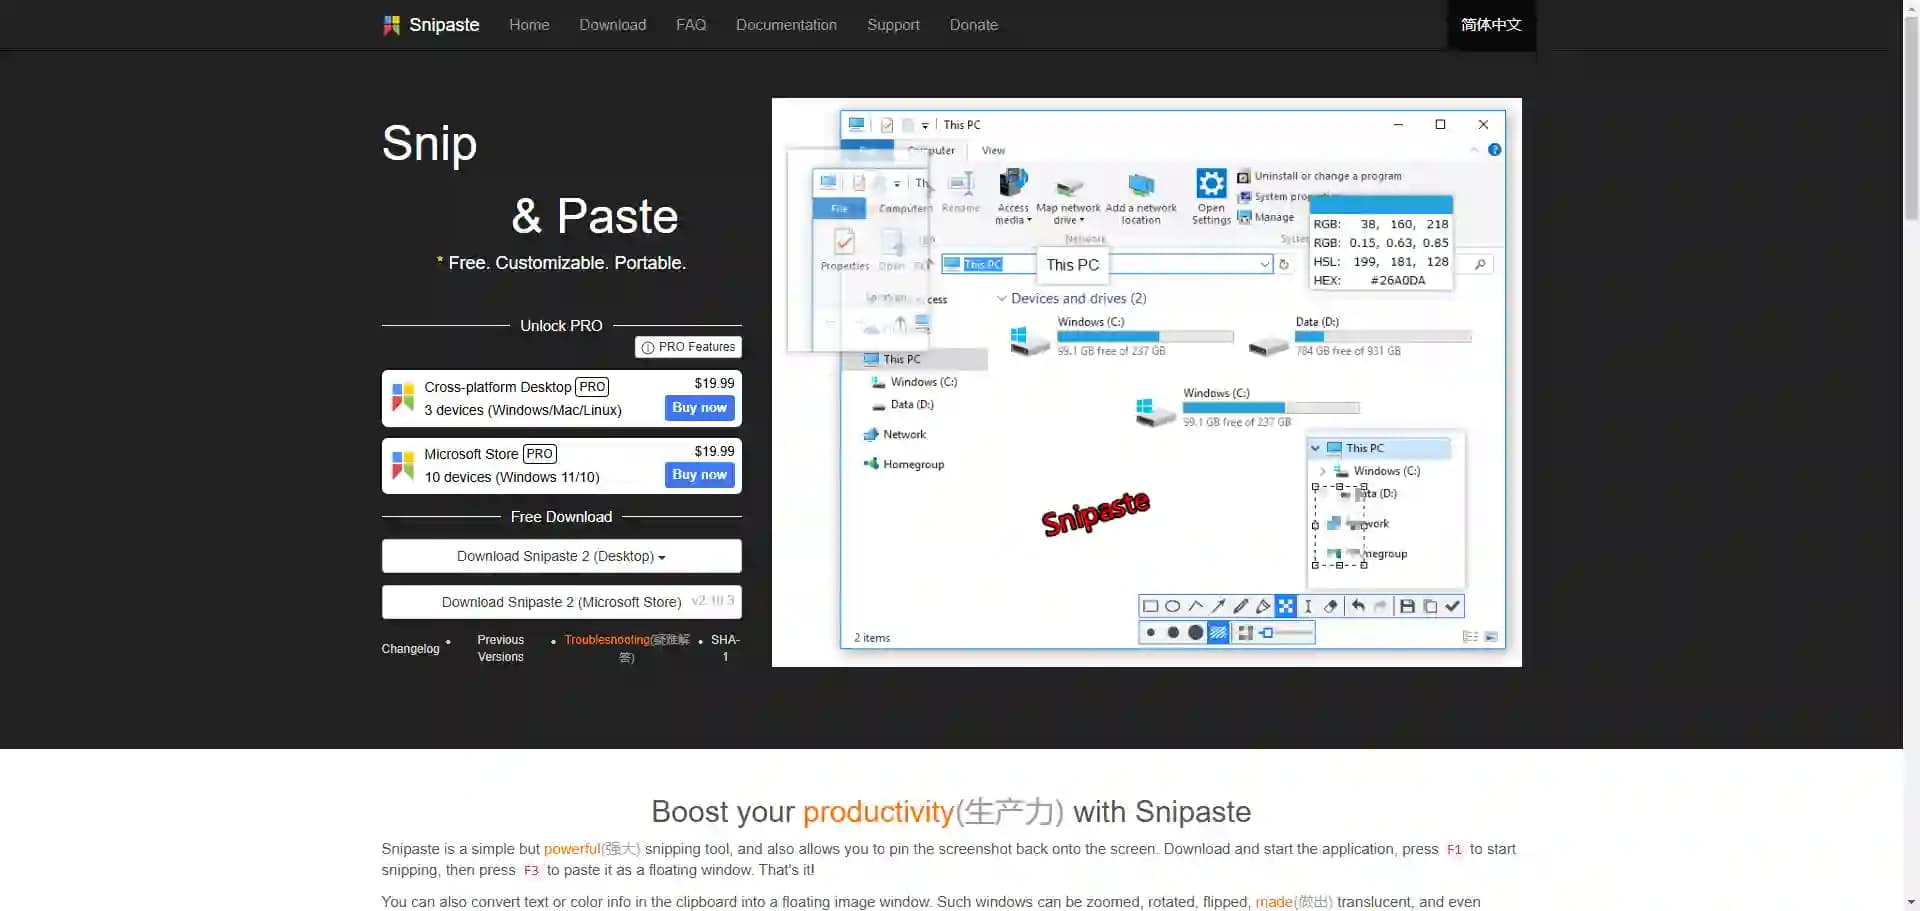Viewport: 1920px width, 911px height.
Task: Switch to large icons view in Explorer status bar
Action: [1491, 637]
